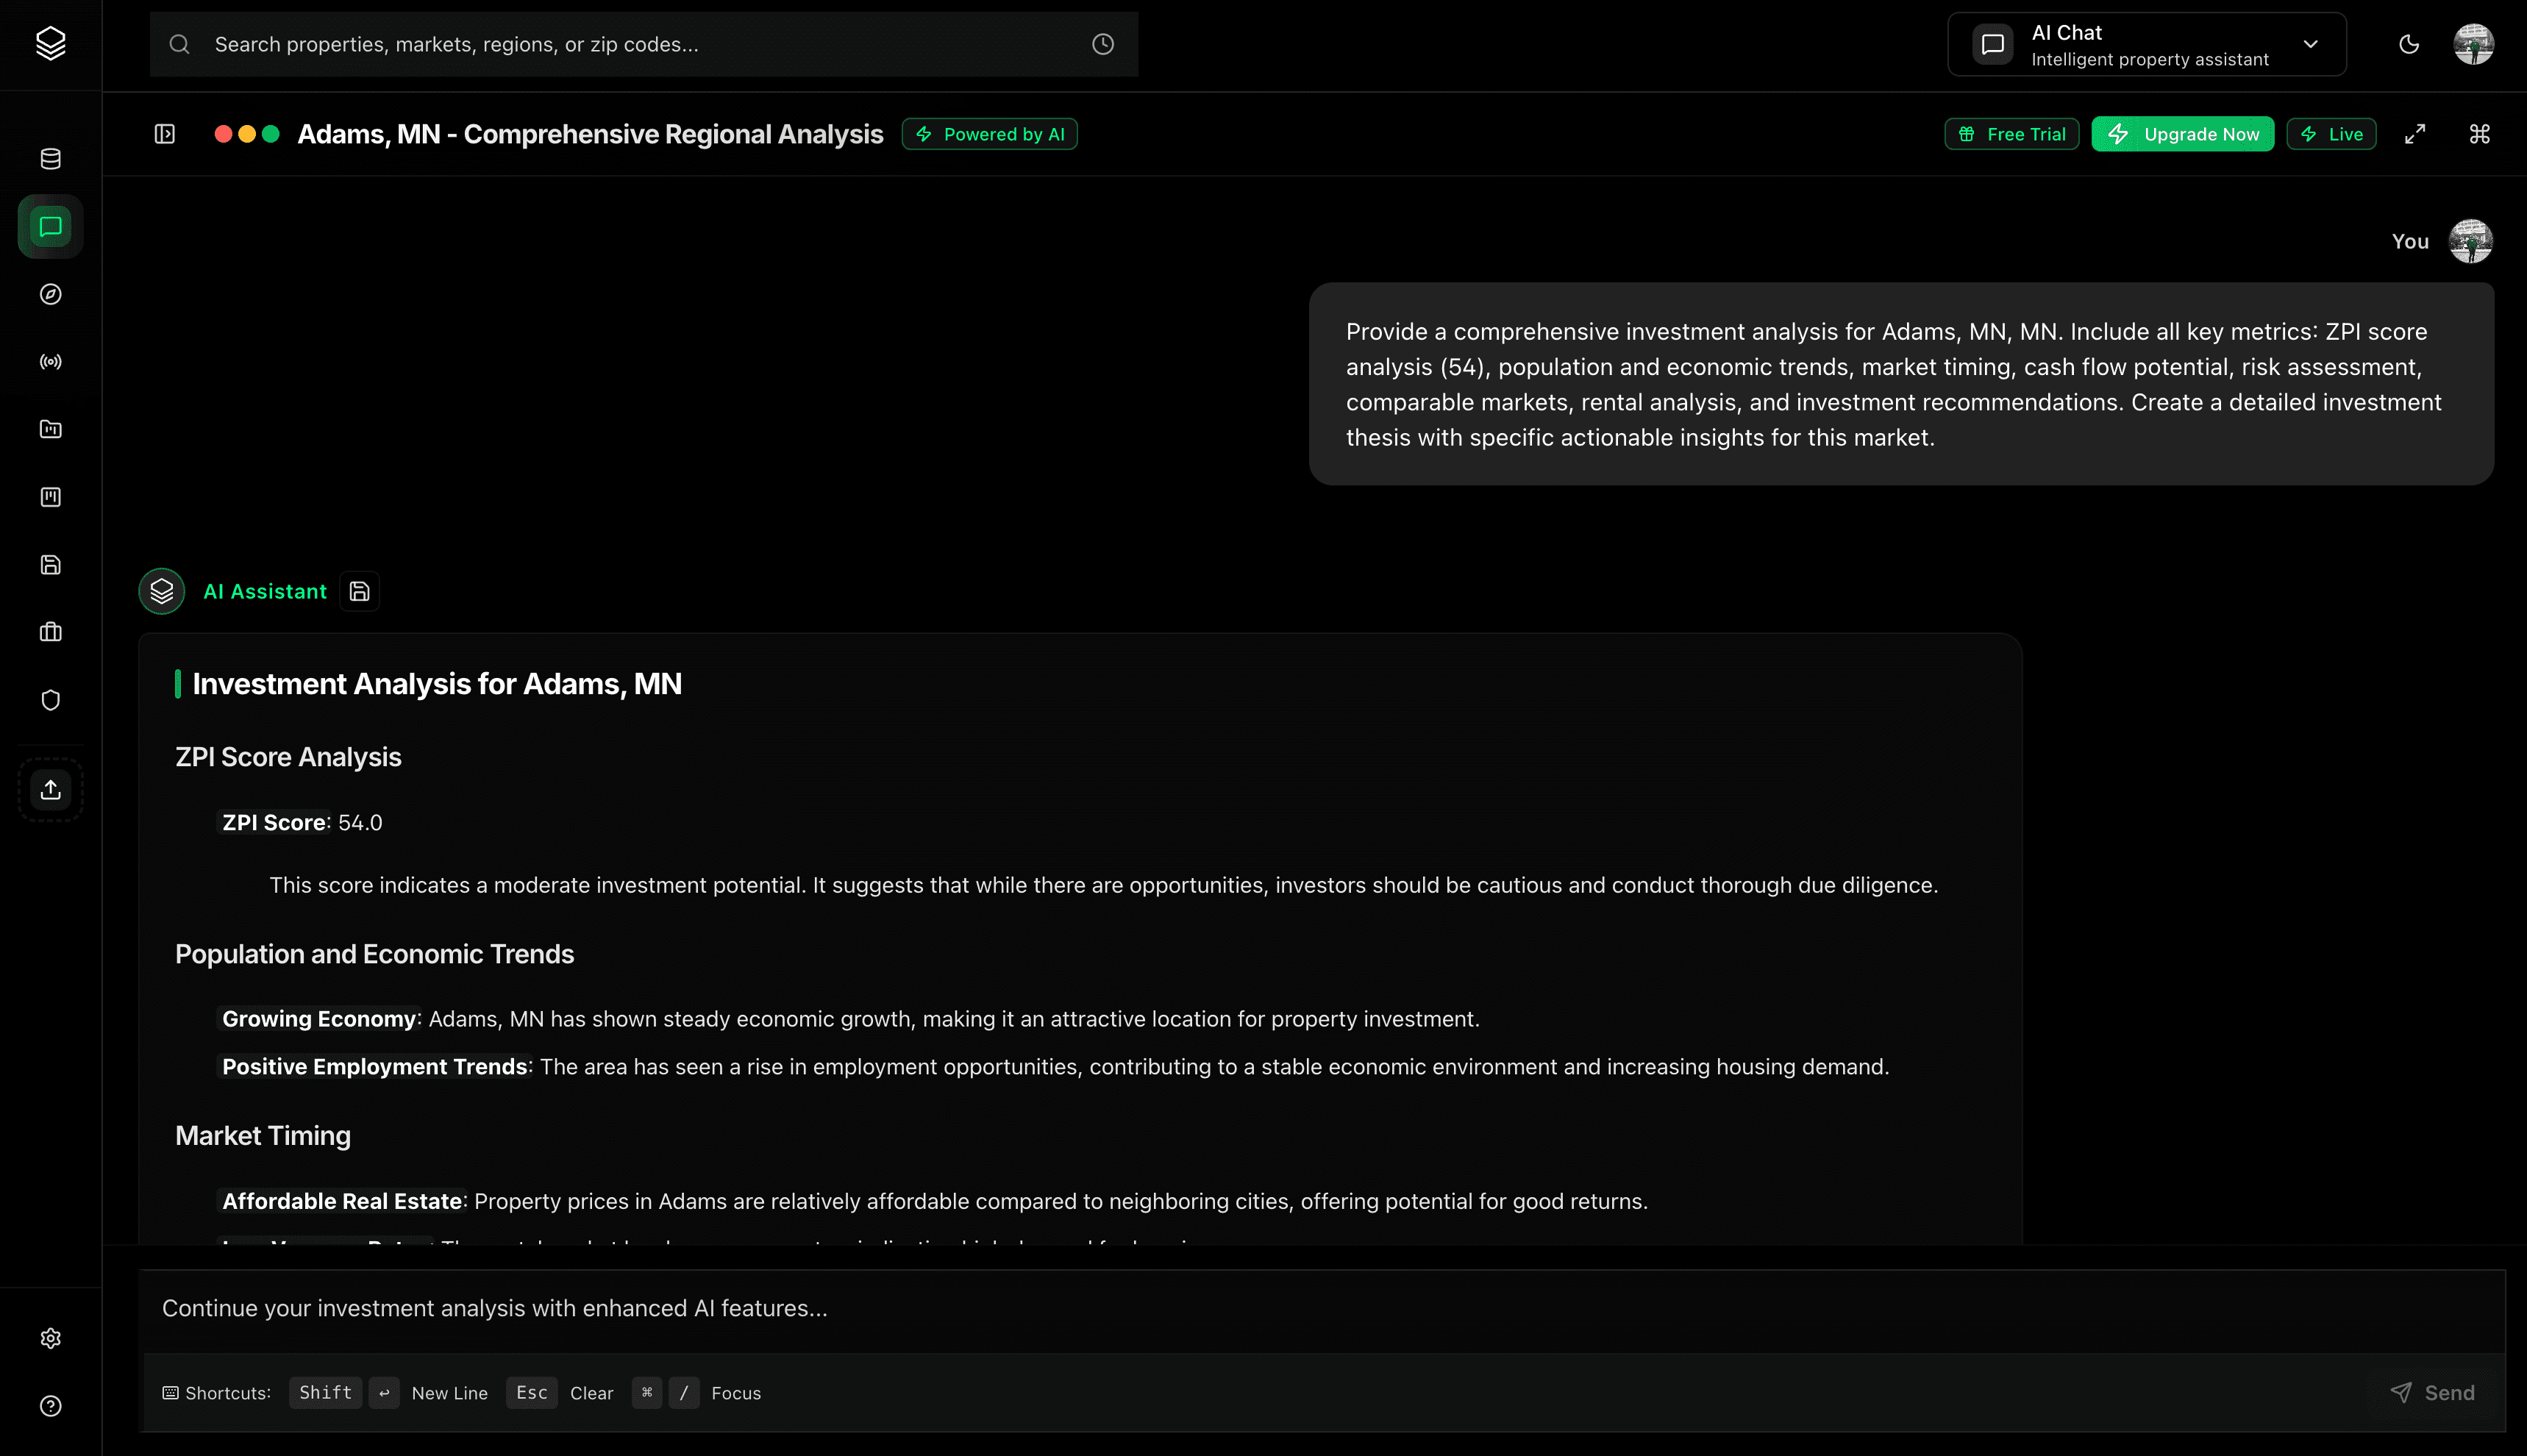Save AI Assistant response with disk icon
Image resolution: width=2527 pixels, height=1456 pixels.
click(x=359, y=592)
